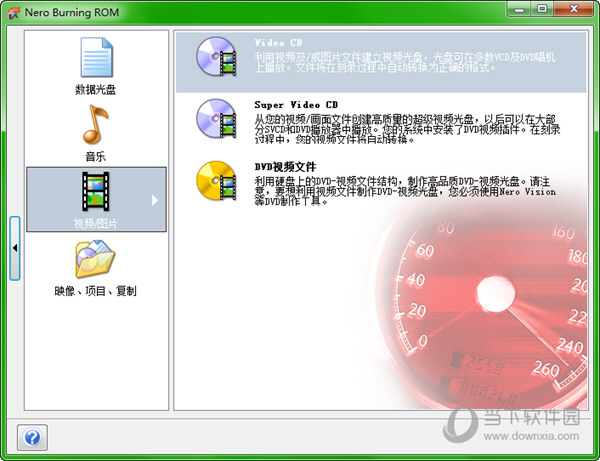The height and width of the screenshot is (461, 600).
Task: Expand the 视频/图片 submenu arrow
Action: click(155, 200)
